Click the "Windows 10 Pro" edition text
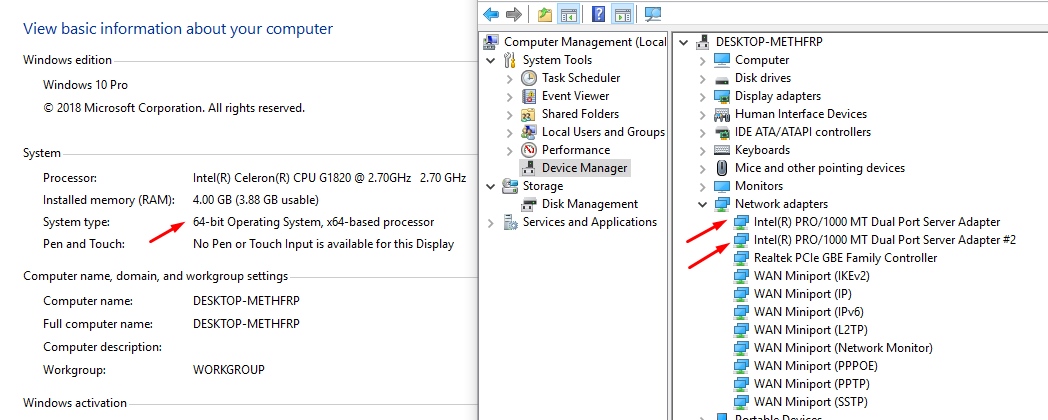Screen dimensions: 1048x420 [x=86, y=85]
